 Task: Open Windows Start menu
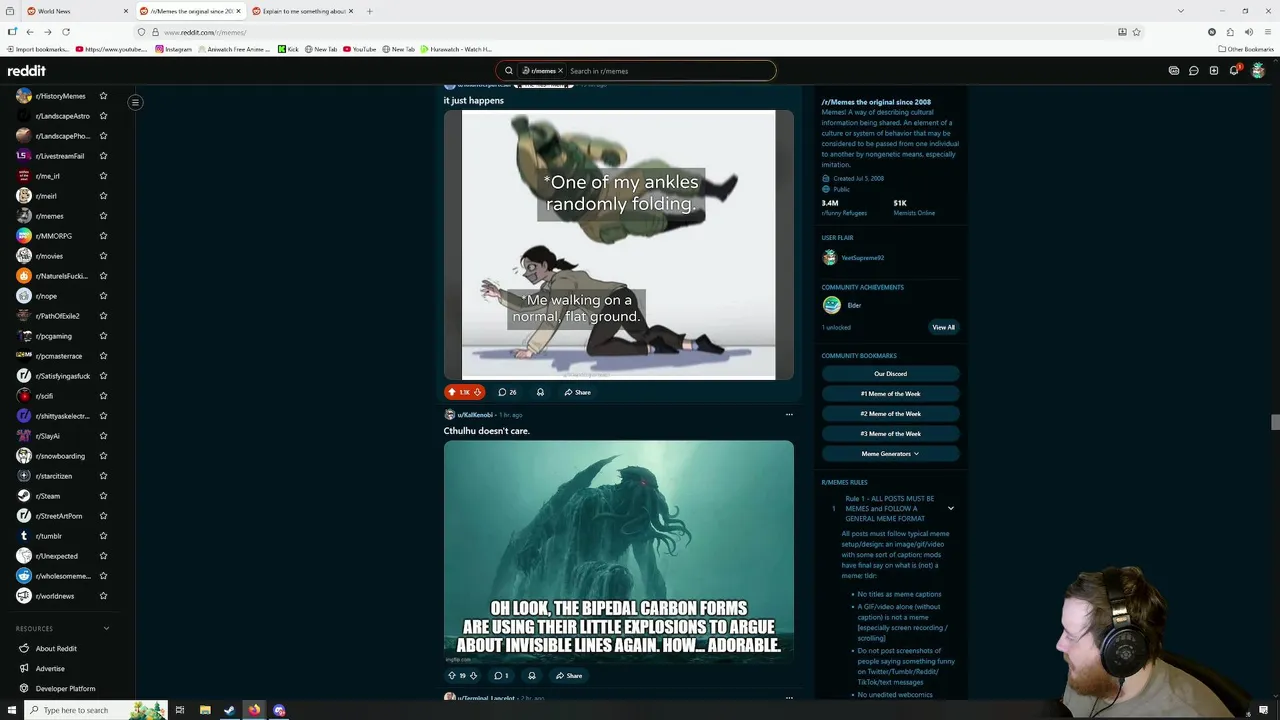[x=12, y=710]
